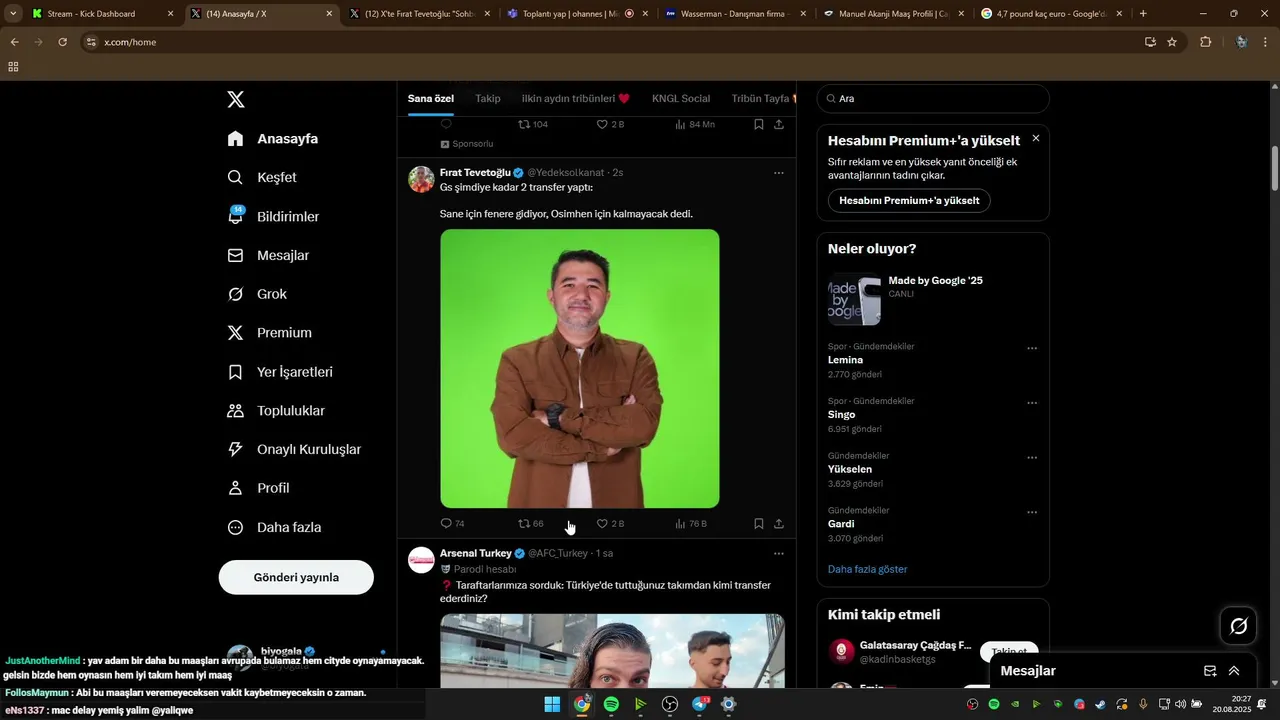Open more menu on Arsenal Turkey post
The width and height of the screenshot is (1280, 720).
[779, 553]
